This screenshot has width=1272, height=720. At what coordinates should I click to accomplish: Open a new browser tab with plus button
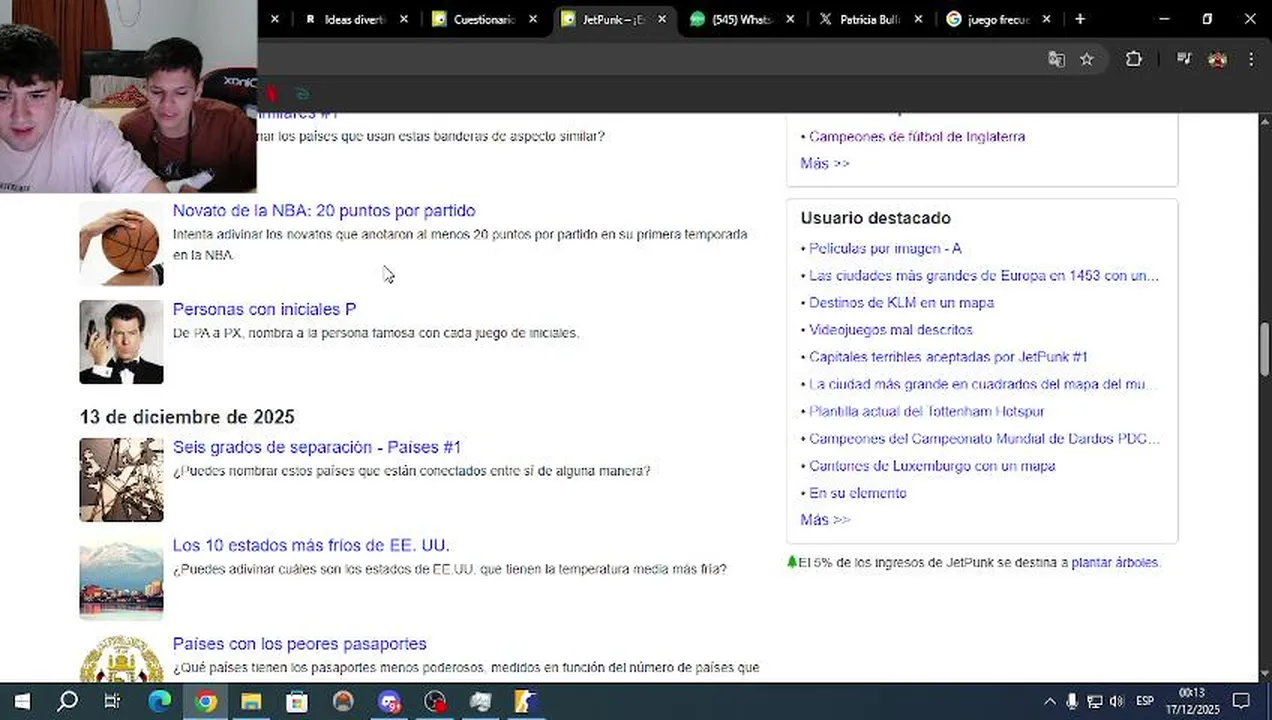tap(1080, 19)
